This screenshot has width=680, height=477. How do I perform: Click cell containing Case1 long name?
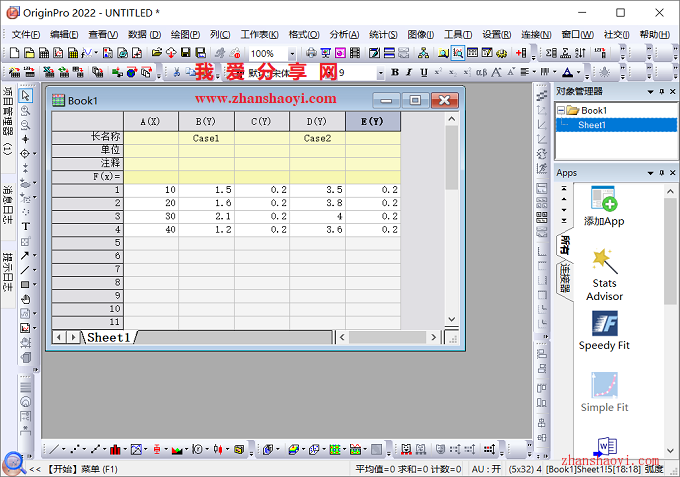206,138
